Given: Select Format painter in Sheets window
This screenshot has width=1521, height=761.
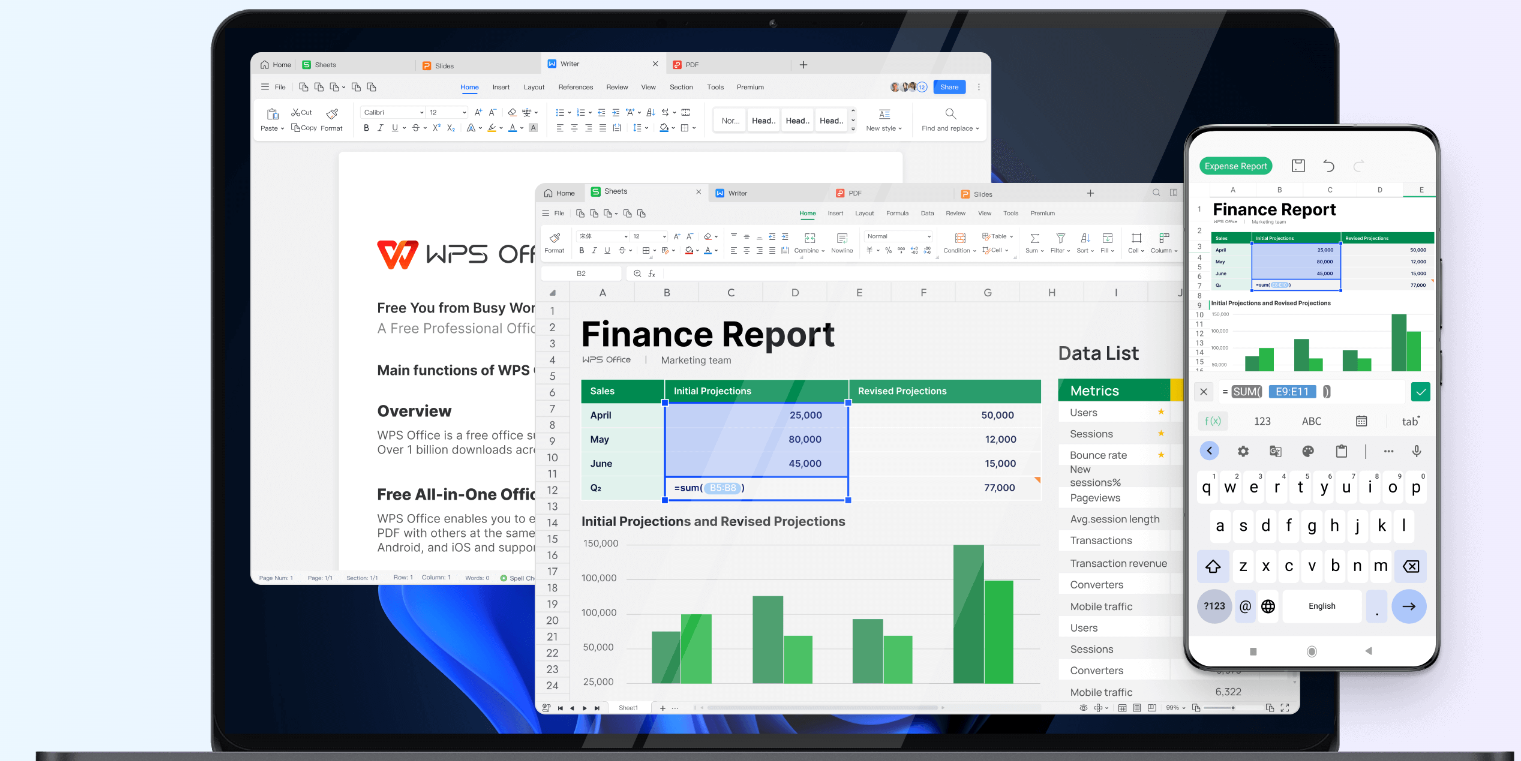Looking at the screenshot, I should pyautogui.click(x=555, y=243).
